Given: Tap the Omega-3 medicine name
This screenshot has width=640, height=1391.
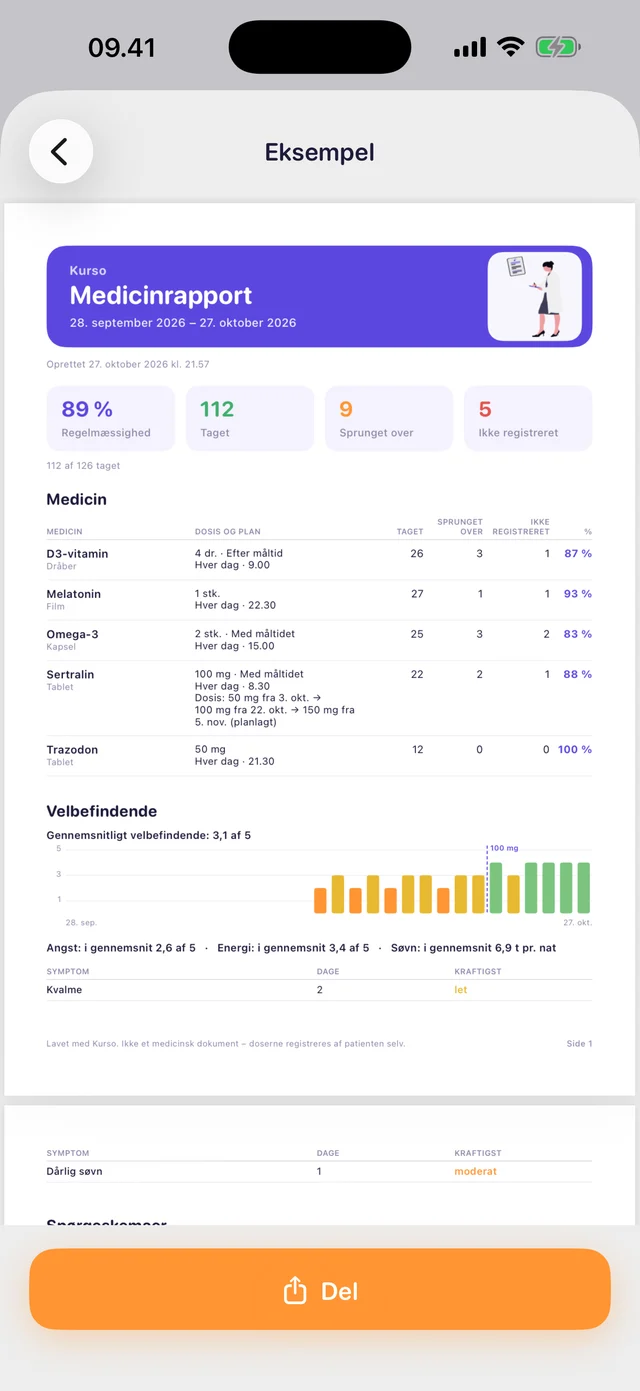Looking at the screenshot, I should point(72,634).
